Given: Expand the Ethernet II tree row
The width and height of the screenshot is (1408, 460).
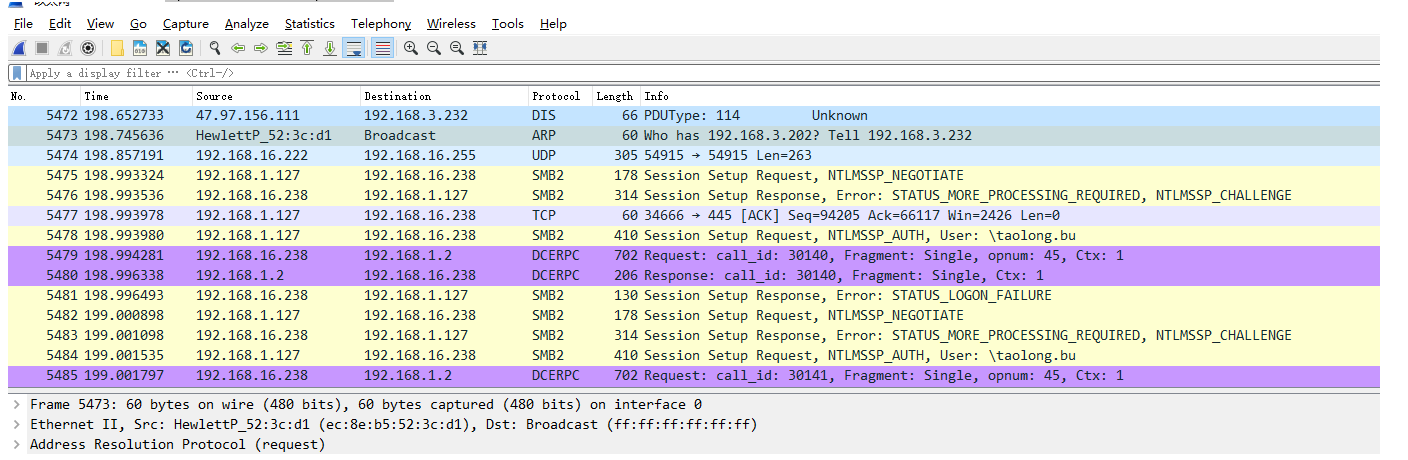Looking at the screenshot, I should (x=18, y=425).
